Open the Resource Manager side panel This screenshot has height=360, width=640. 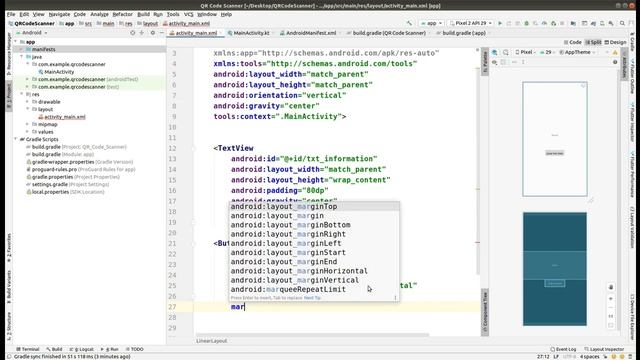[9, 53]
